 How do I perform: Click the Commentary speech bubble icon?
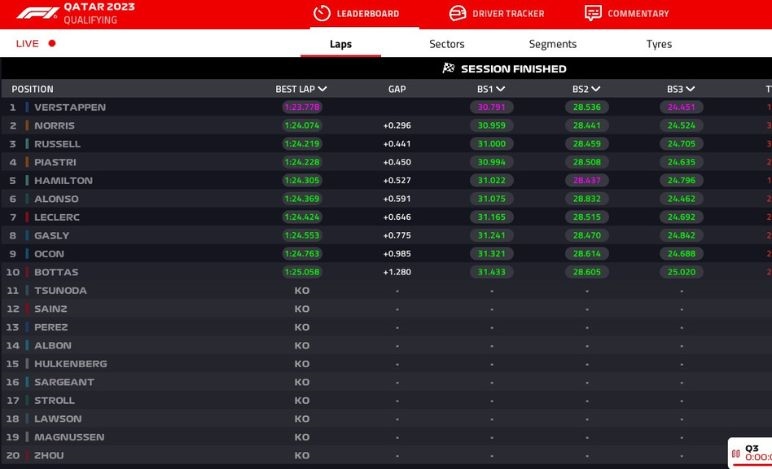point(593,13)
